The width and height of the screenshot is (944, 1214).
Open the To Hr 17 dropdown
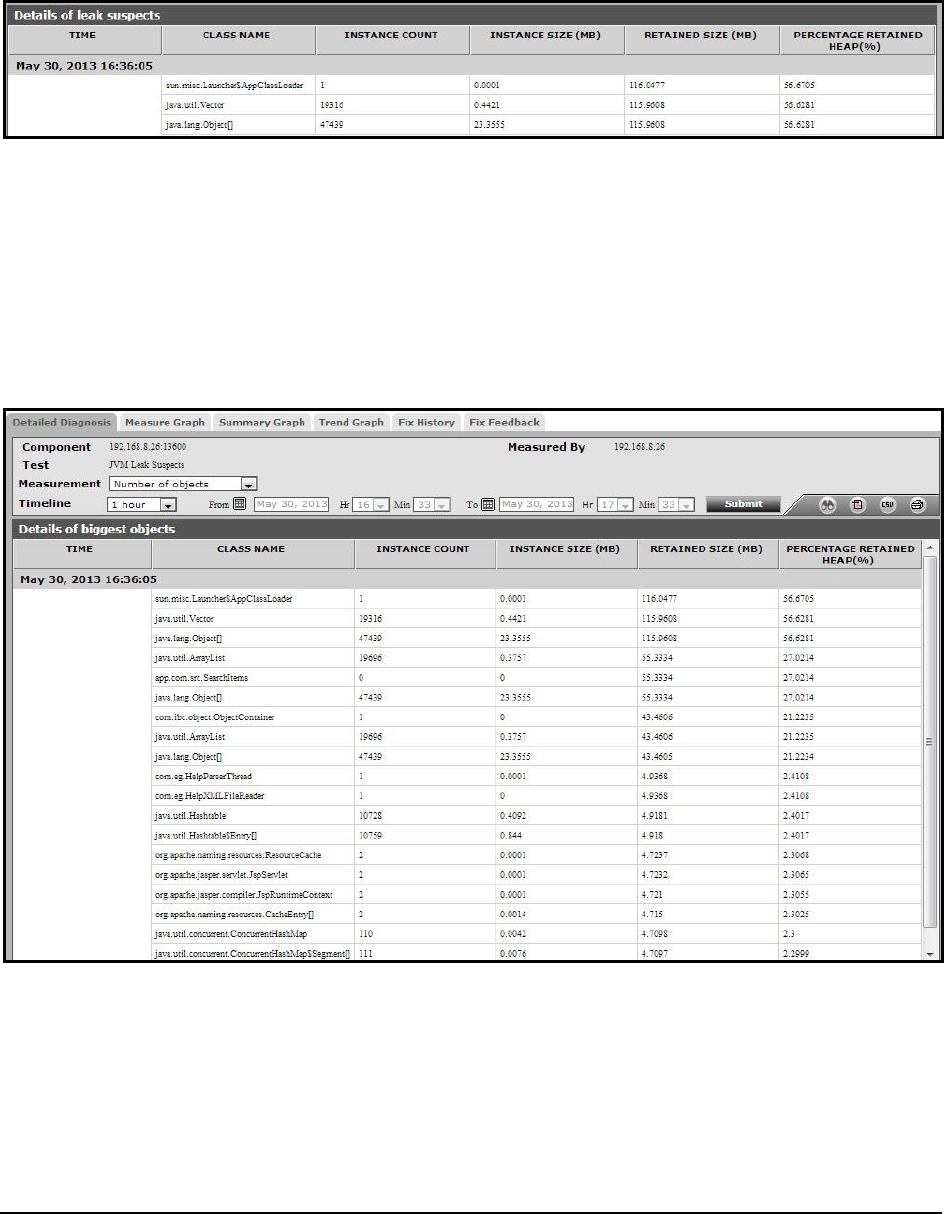pos(616,504)
